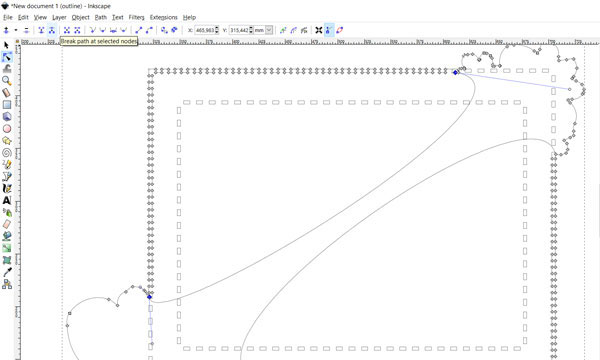Viewport: 600px width, 360px height.
Task: Open the Filters menu
Action: click(136, 17)
